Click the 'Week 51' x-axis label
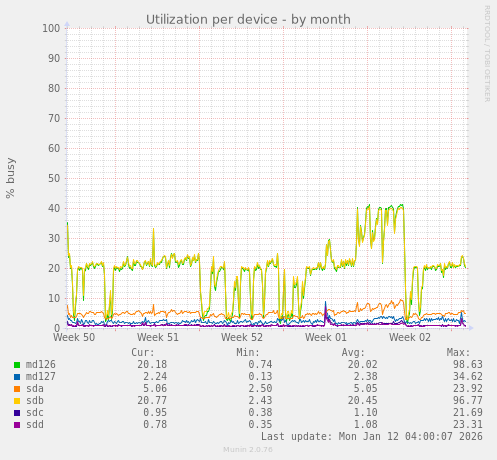Image resolution: width=497 pixels, height=460 pixels. (x=158, y=337)
